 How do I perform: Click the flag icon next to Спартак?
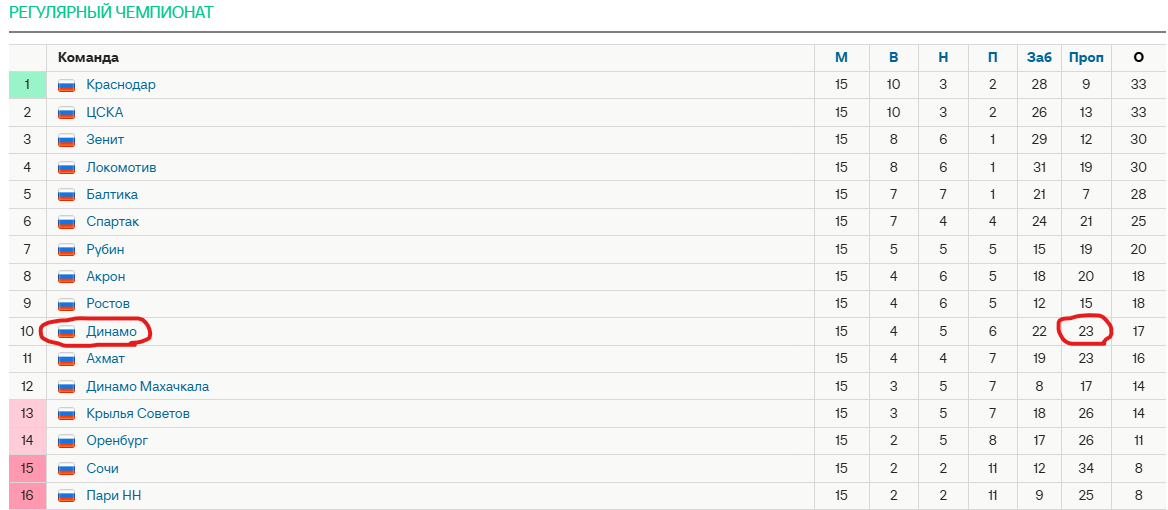tap(67, 222)
